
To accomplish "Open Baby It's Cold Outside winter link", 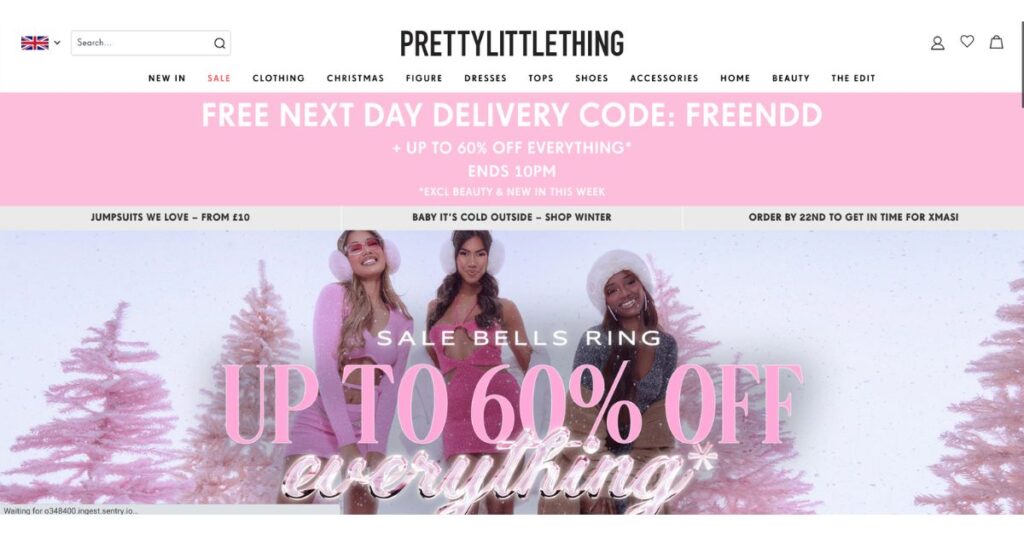I will [512, 217].
